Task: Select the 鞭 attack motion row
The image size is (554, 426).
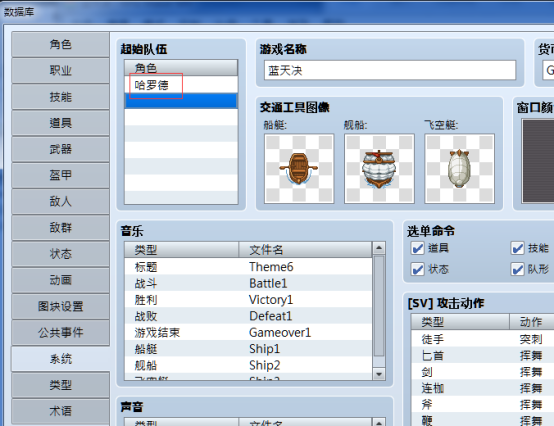Action: pyautogui.click(x=483, y=419)
